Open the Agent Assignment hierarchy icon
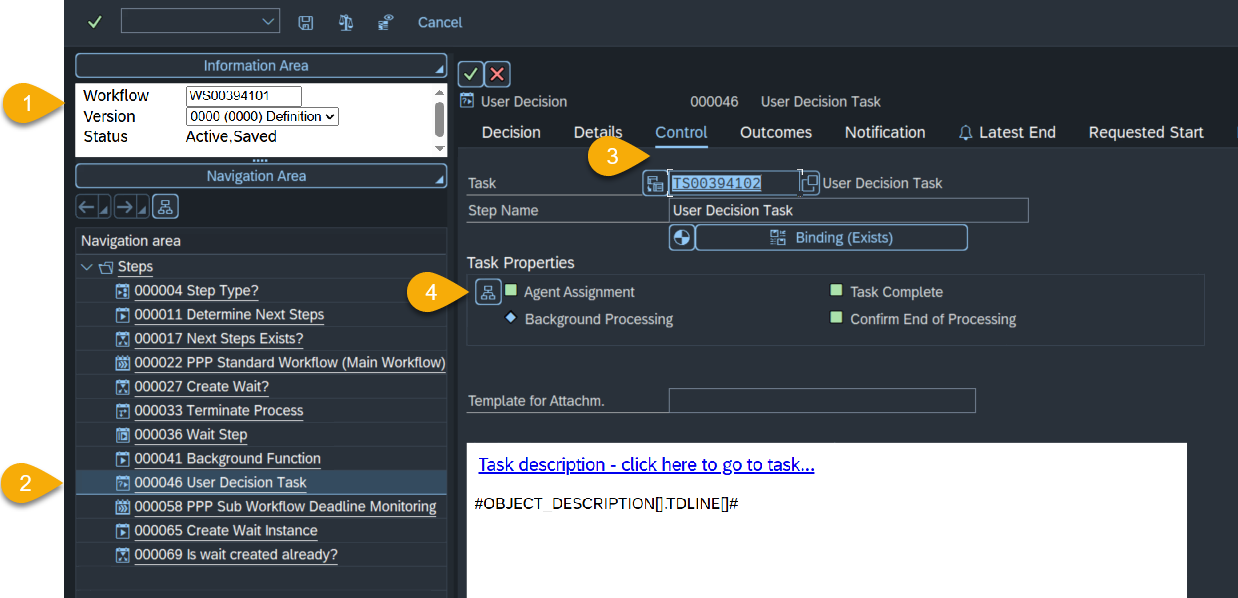1238x598 pixels. click(488, 292)
